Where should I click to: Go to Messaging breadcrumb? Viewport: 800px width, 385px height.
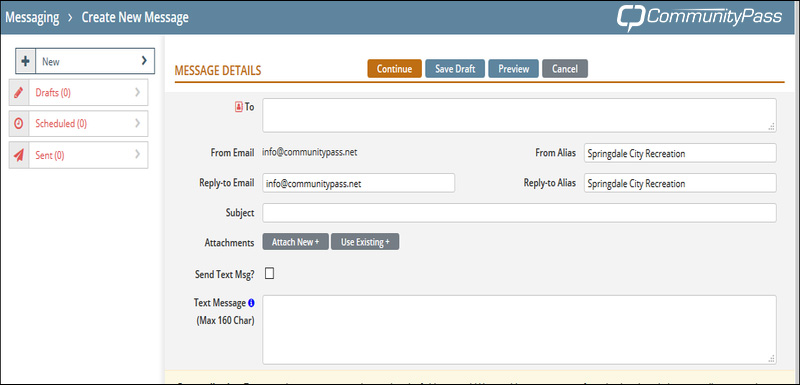[x=32, y=17]
